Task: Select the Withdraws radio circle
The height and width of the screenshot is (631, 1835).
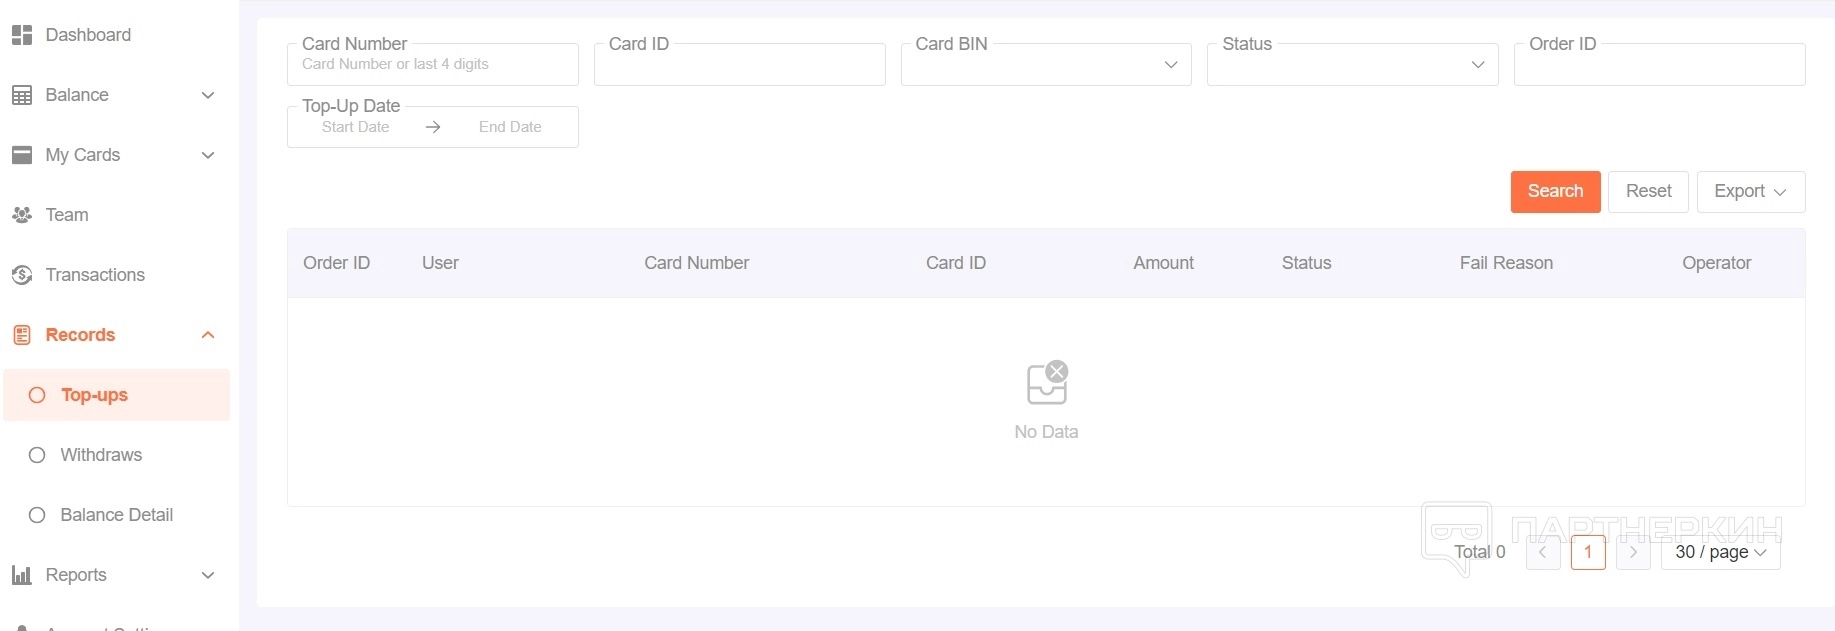Action: tap(37, 455)
